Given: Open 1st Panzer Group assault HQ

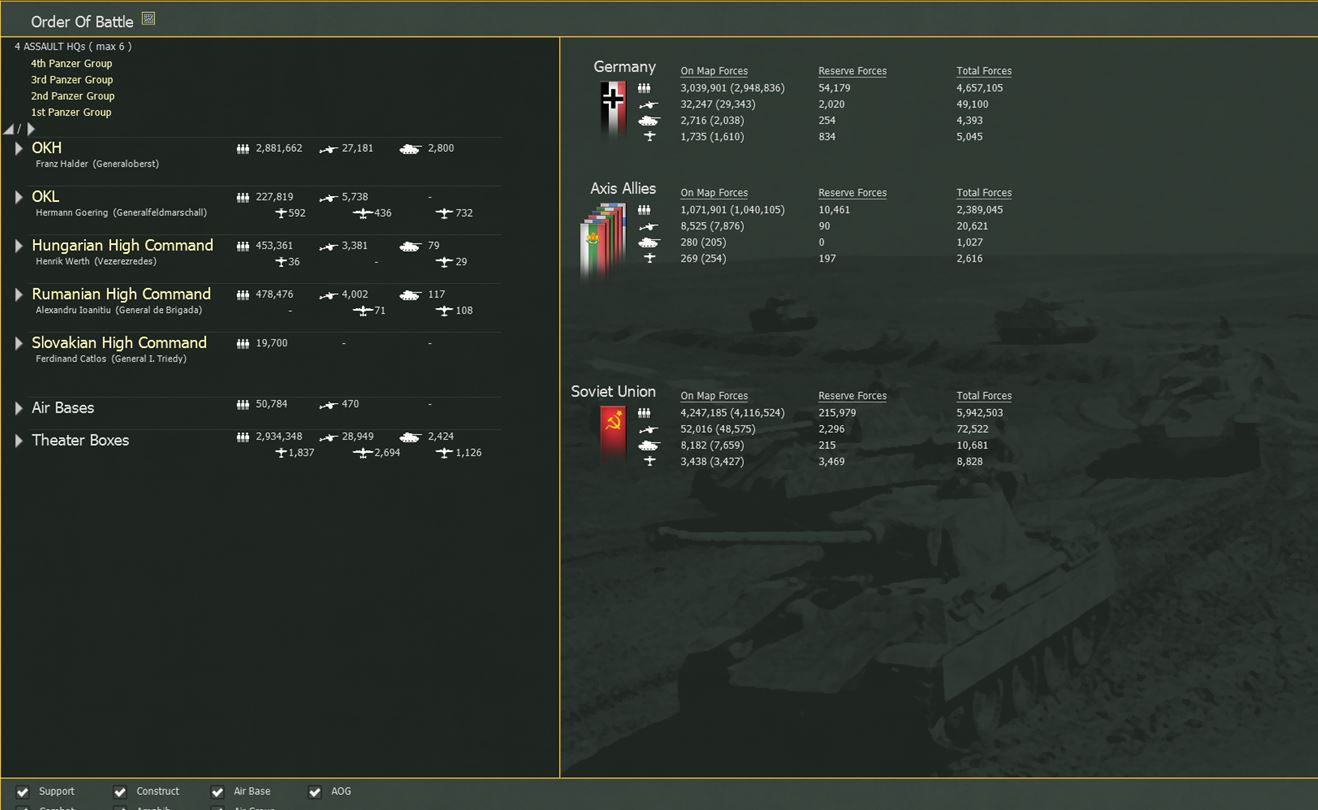Looking at the screenshot, I should pos(71,112).
